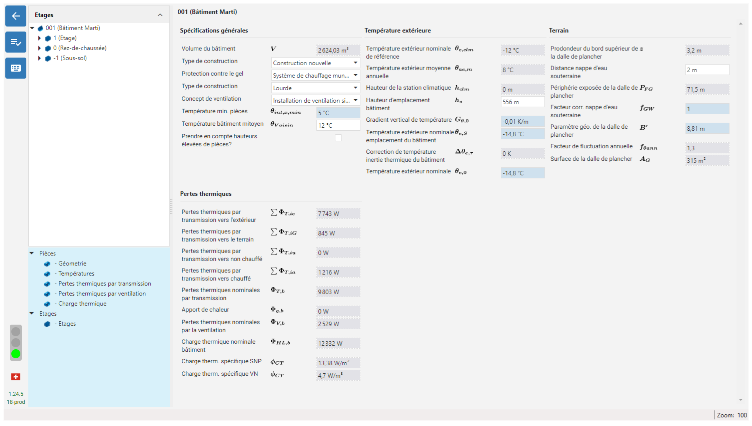The image size is (752, 426).
Task: Click nominal reference temperature -12 °C value
Action: tap(522, 50)
